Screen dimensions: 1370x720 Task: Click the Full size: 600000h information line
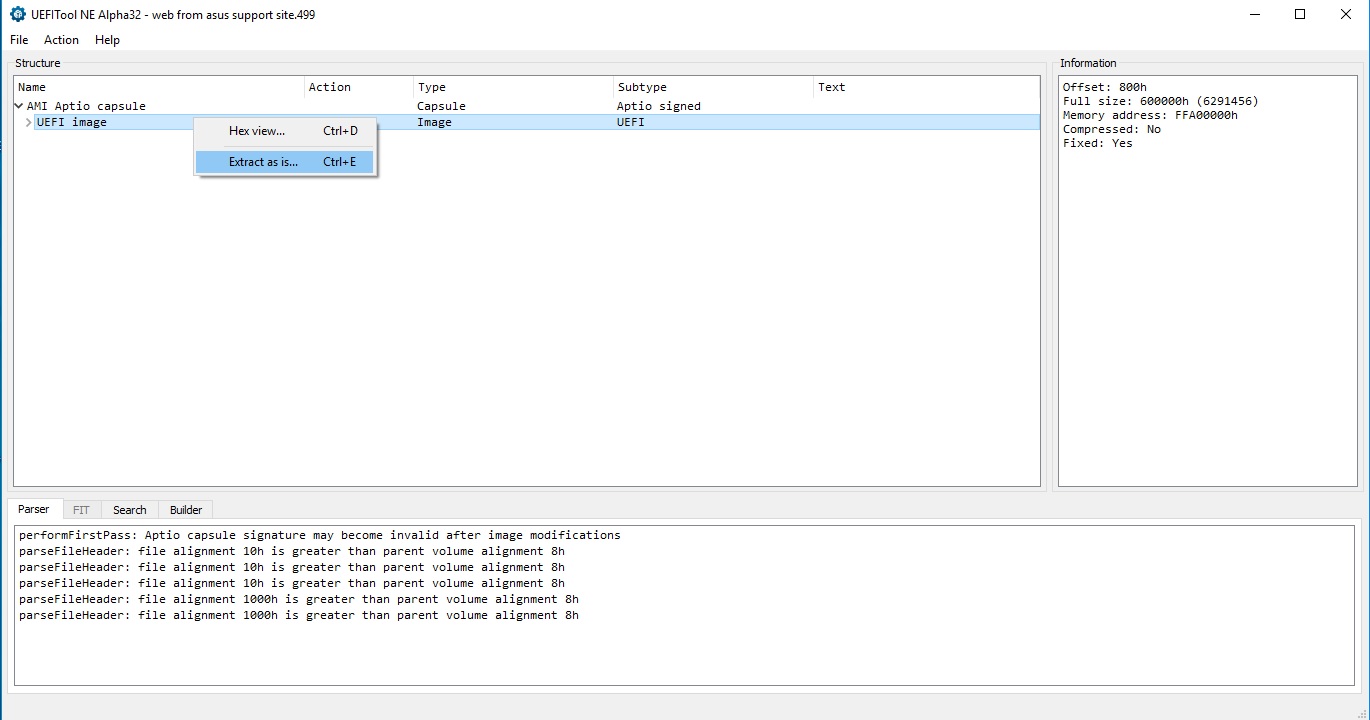1161,101
